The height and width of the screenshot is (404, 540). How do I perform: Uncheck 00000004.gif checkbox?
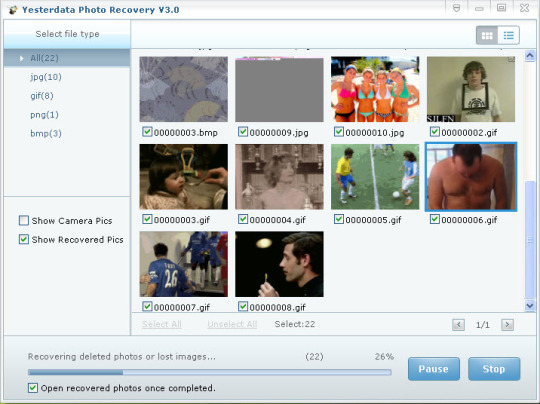pyautogui.click(x=243, y=219)
